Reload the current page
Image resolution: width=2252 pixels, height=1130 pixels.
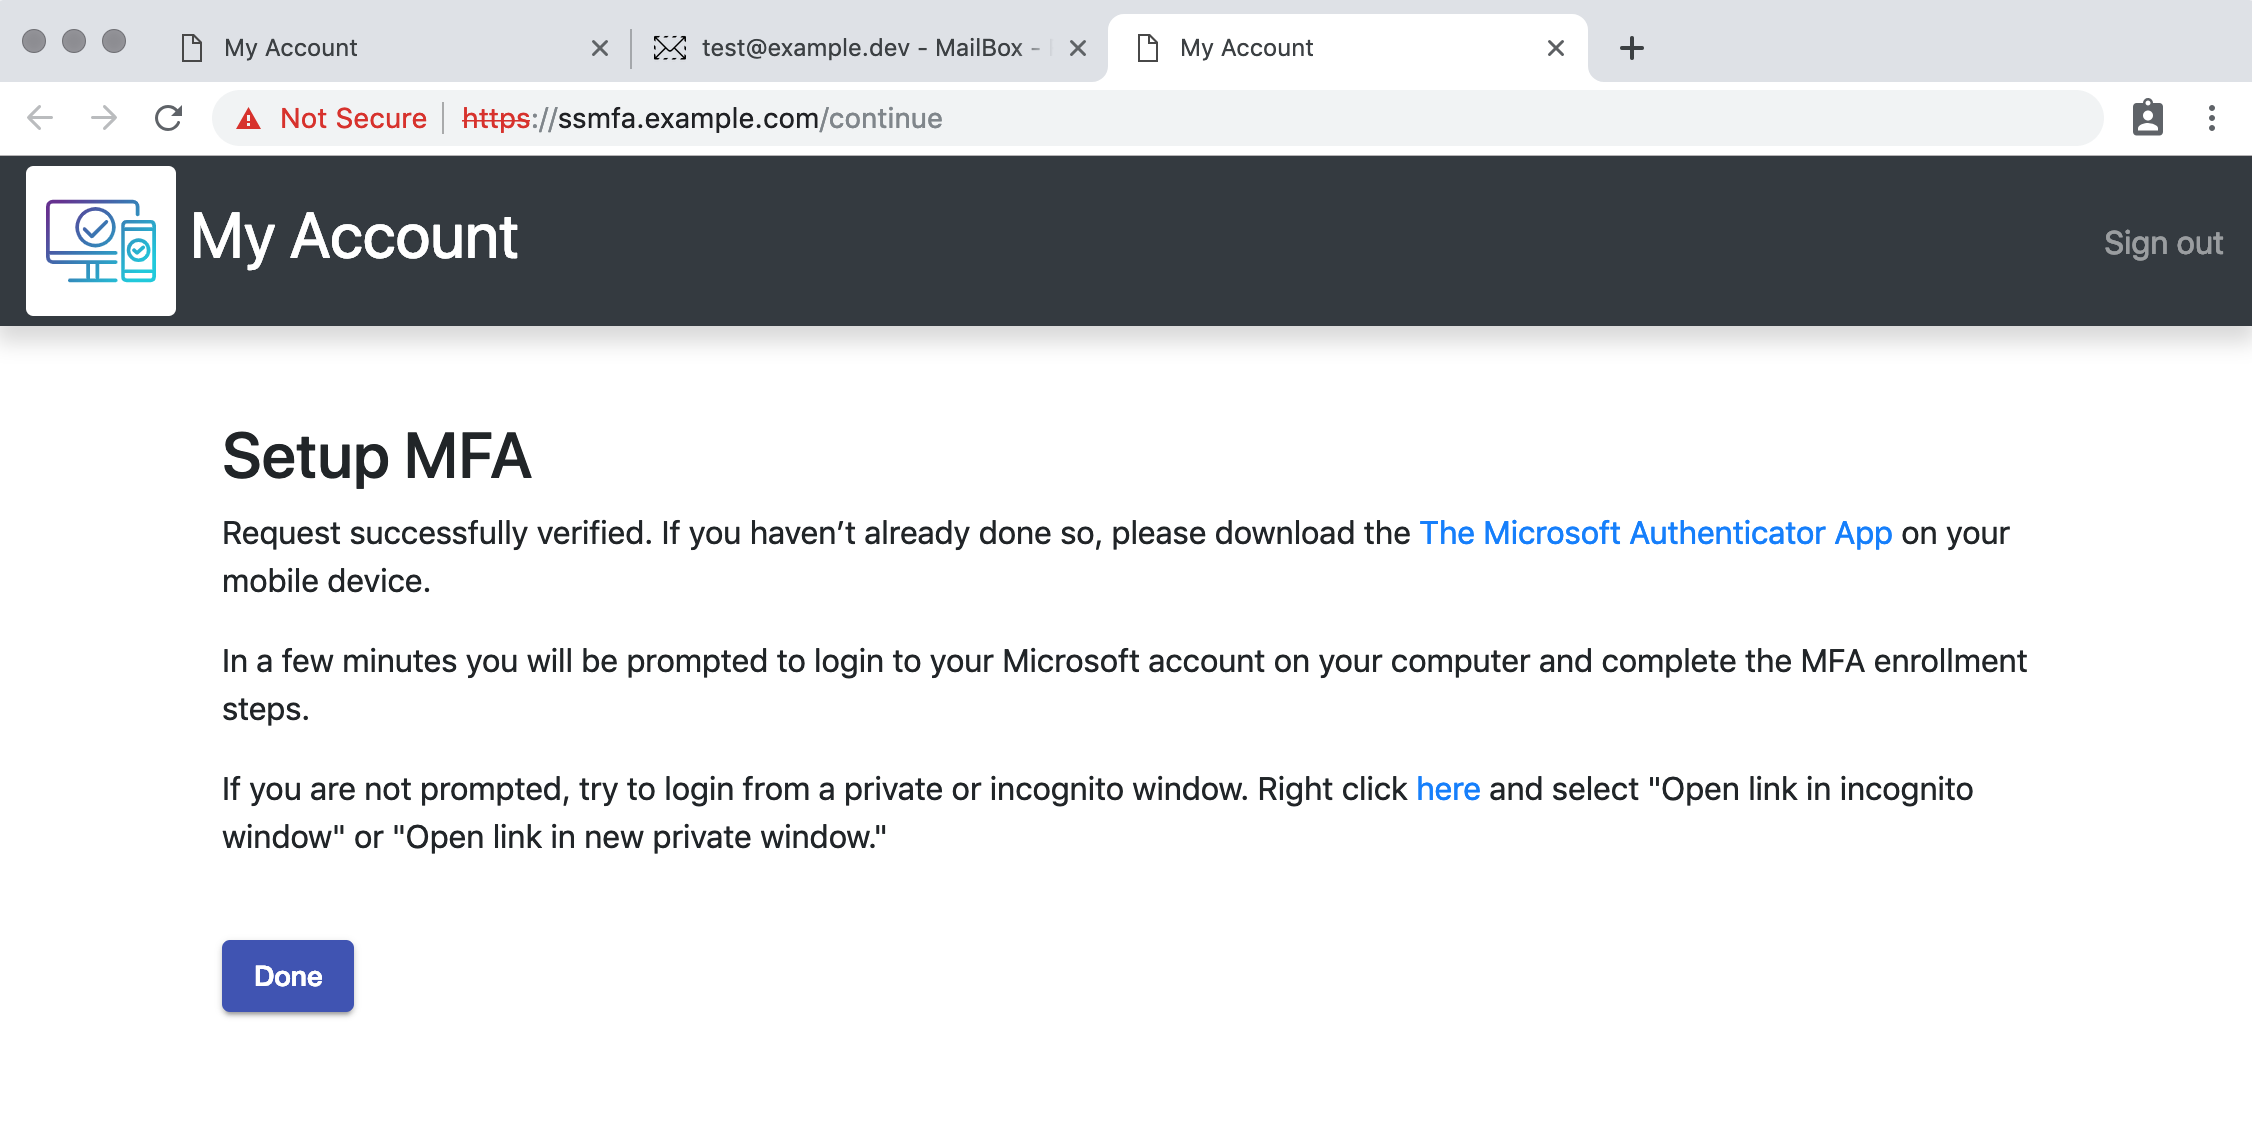(x=168, y=118)
